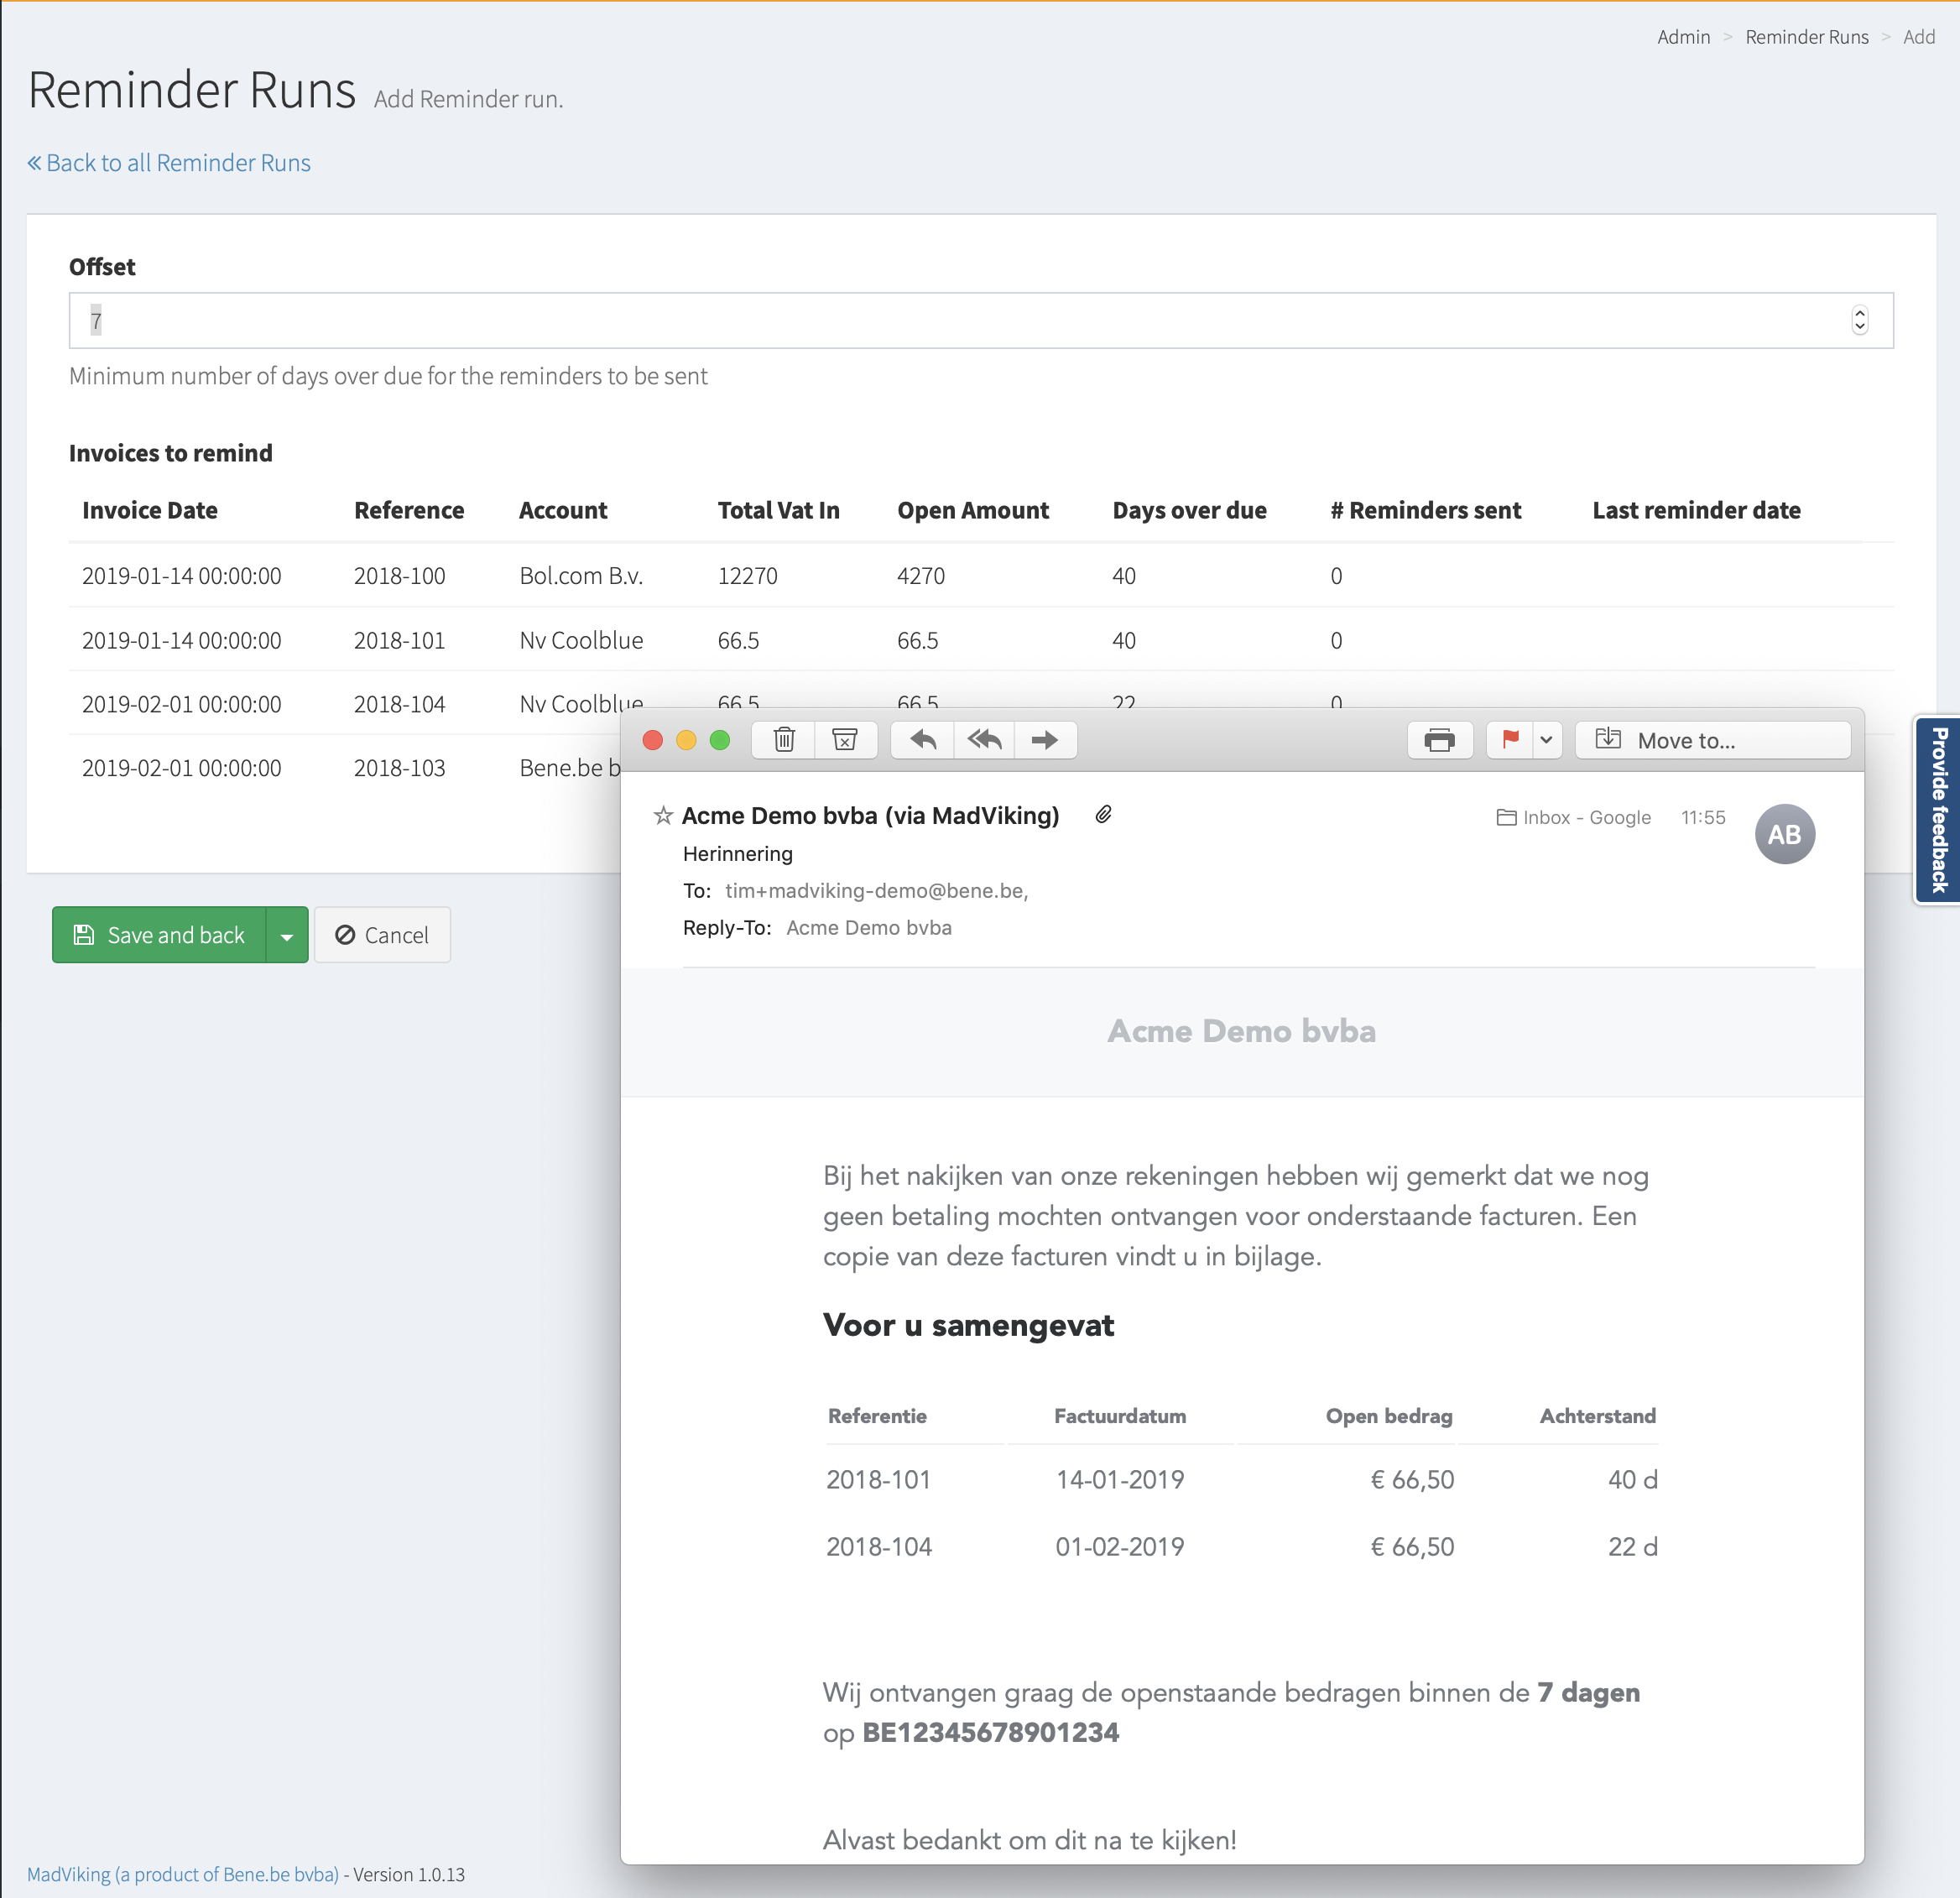
Task: Click the print icon
Action: click(1439, 740)
